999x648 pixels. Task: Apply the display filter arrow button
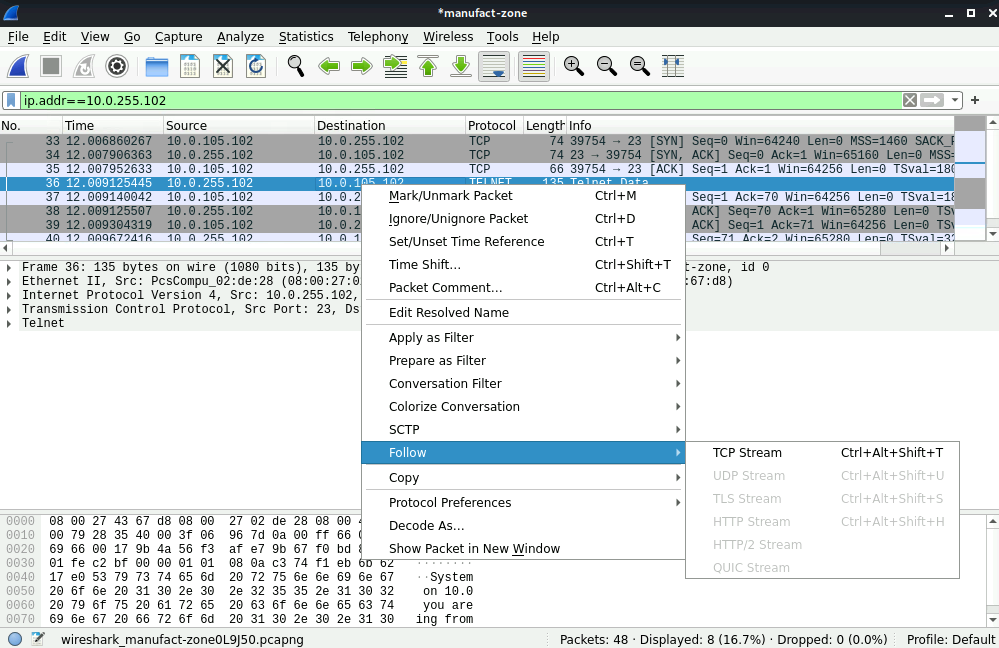[931, 101]
